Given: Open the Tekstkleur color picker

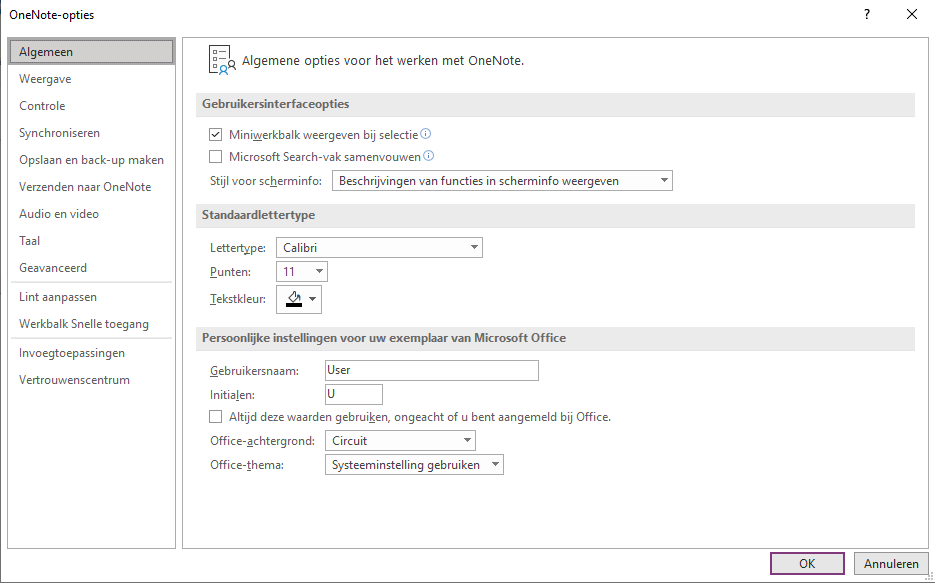Looking at the screenshot, I should [299, 299].
